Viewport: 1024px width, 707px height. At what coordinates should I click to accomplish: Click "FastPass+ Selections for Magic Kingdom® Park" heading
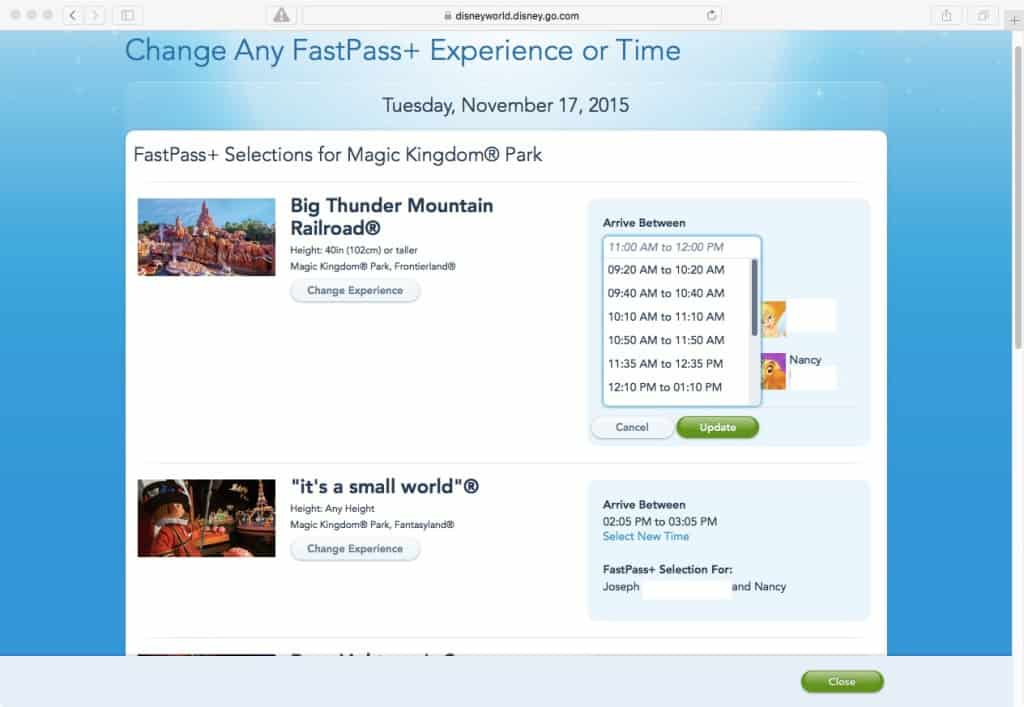[x=338, y=155]
